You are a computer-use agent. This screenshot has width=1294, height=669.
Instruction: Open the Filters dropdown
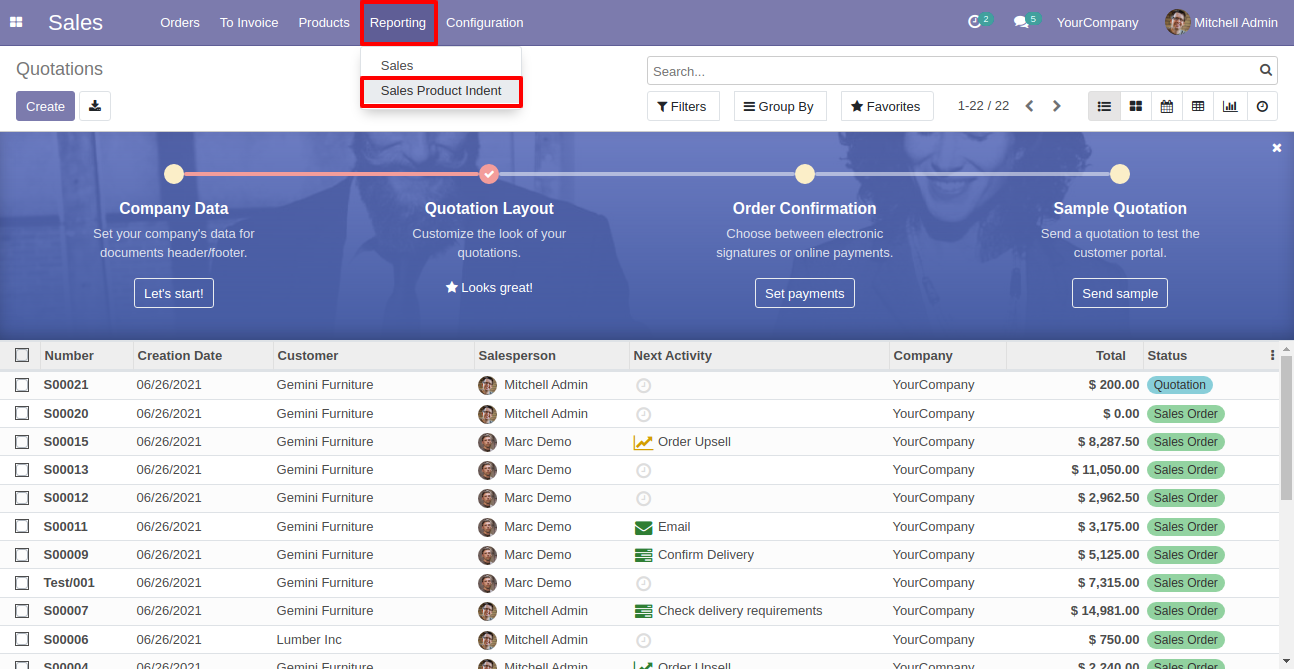point(683,106)
